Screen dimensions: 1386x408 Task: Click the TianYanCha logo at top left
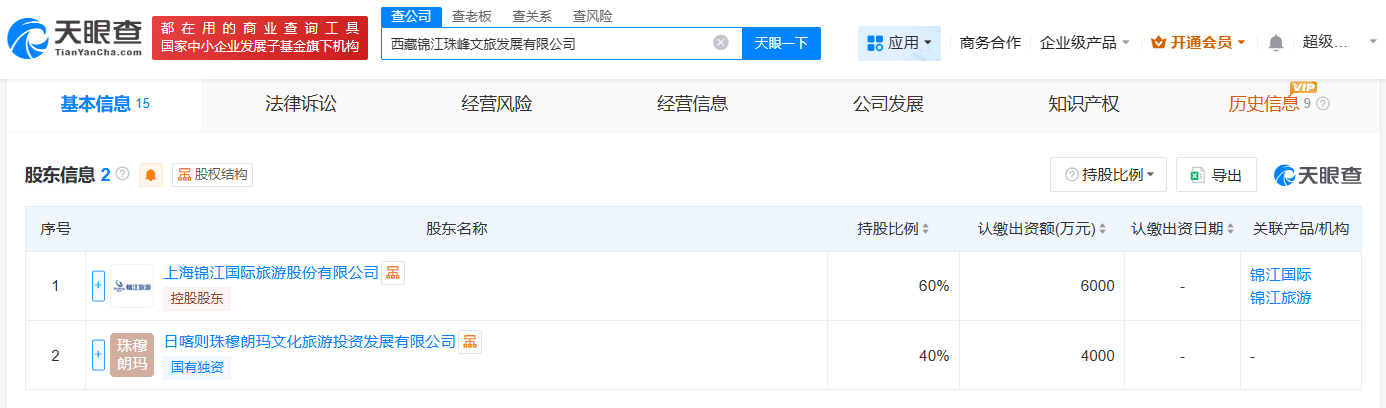[x=73, y=38]
